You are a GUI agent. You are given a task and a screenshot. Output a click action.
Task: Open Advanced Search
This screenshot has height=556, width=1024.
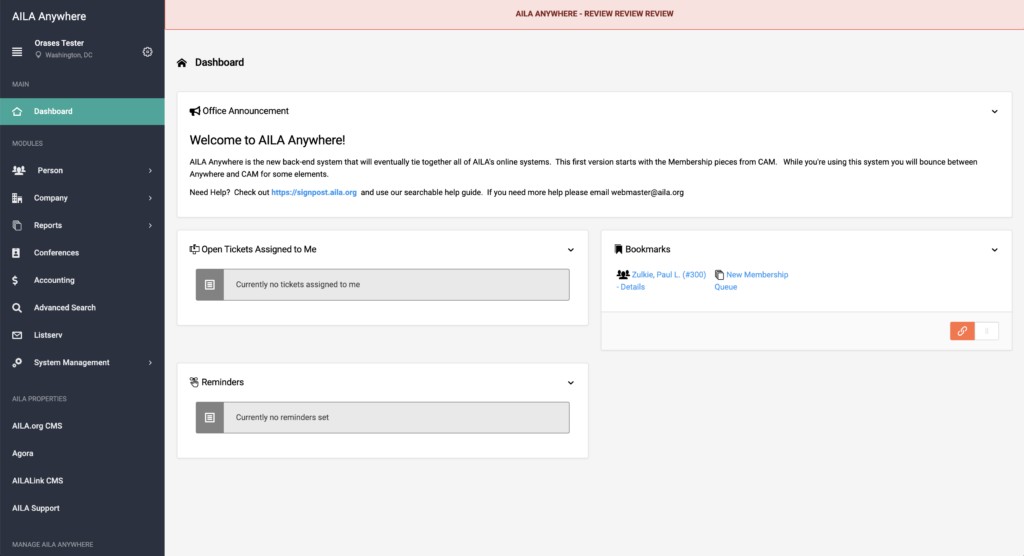[x=82, y=308]
